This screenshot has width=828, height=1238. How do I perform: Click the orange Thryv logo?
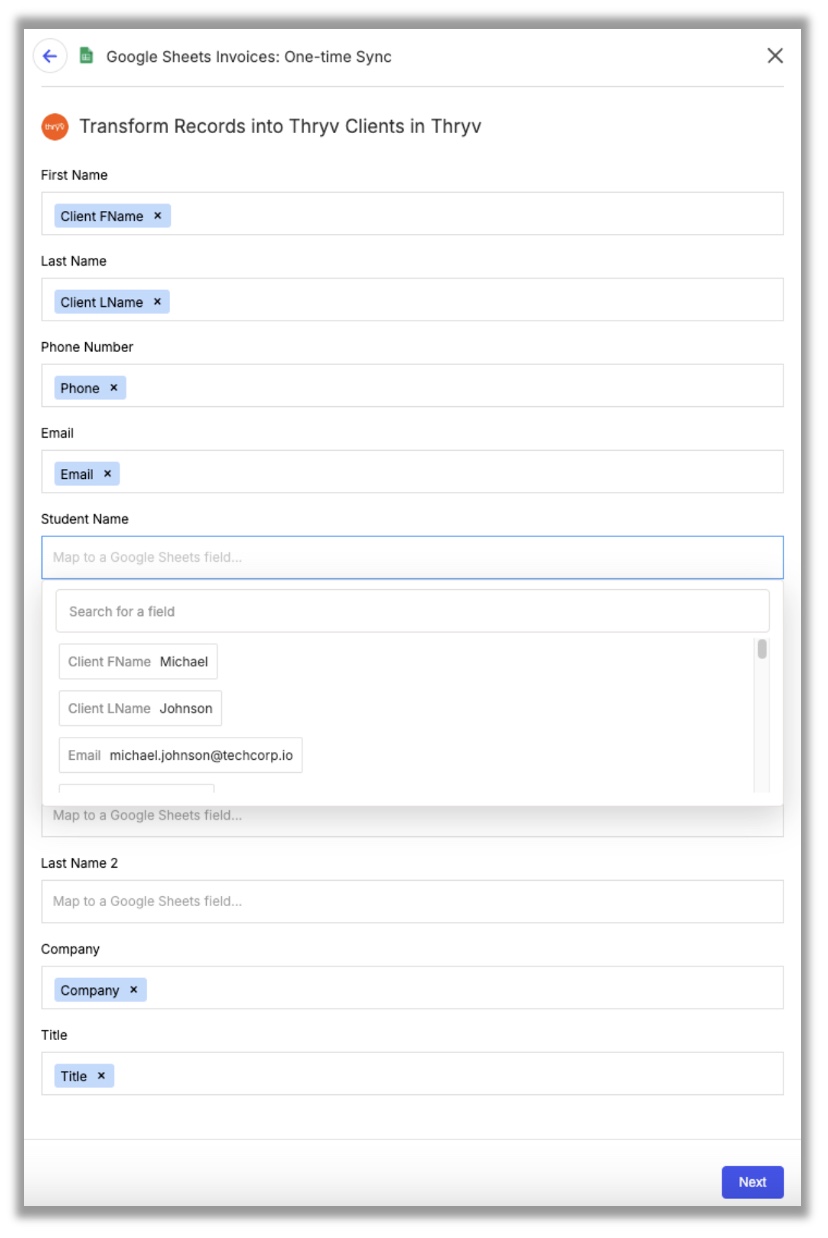pos(55,127)
